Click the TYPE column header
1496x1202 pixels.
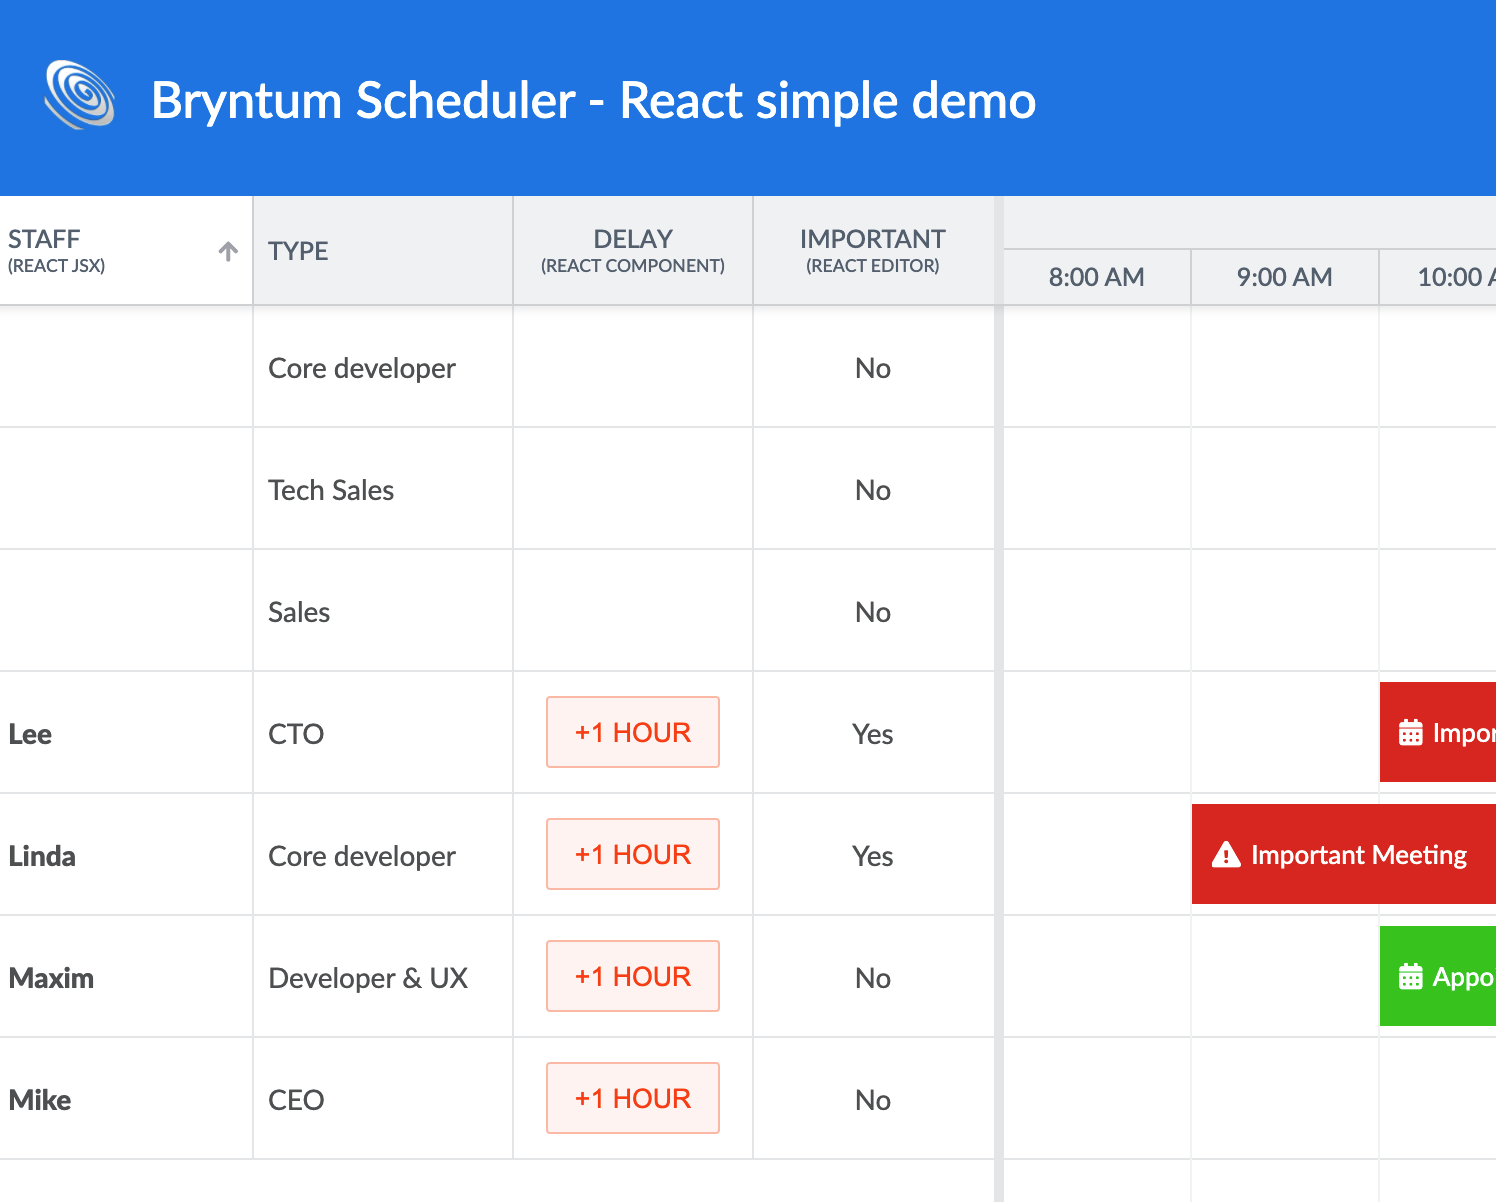[x=383, y=250]
